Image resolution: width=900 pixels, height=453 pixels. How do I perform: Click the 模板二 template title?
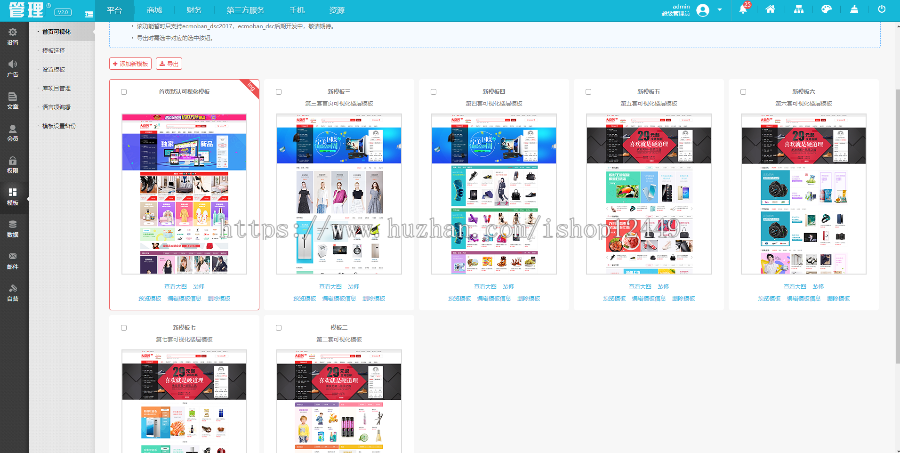pos(339,328)
